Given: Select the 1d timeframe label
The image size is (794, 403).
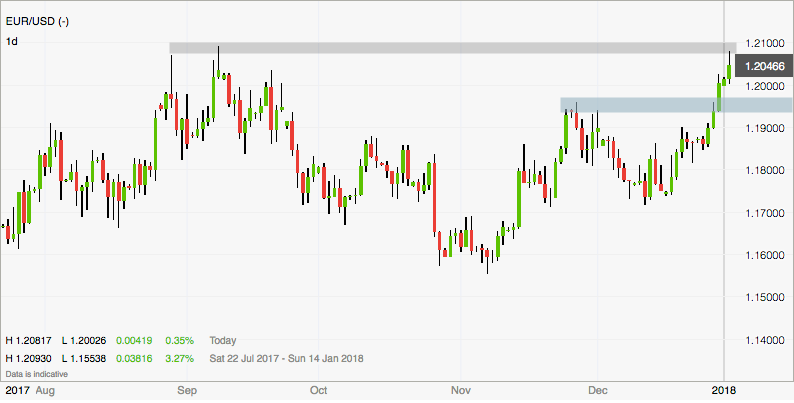Looking at the screenshot, I should pyautogui.click(x=11, y=42).
